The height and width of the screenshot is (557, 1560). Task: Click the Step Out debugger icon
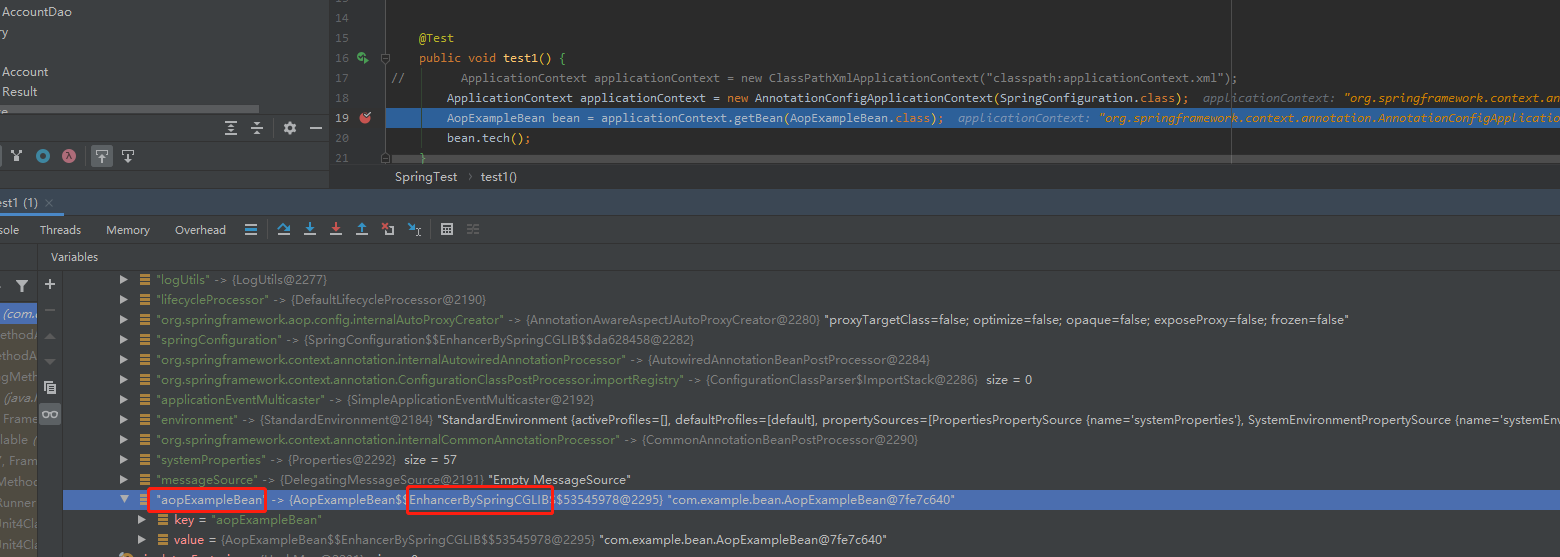click(x=362, y=230)
